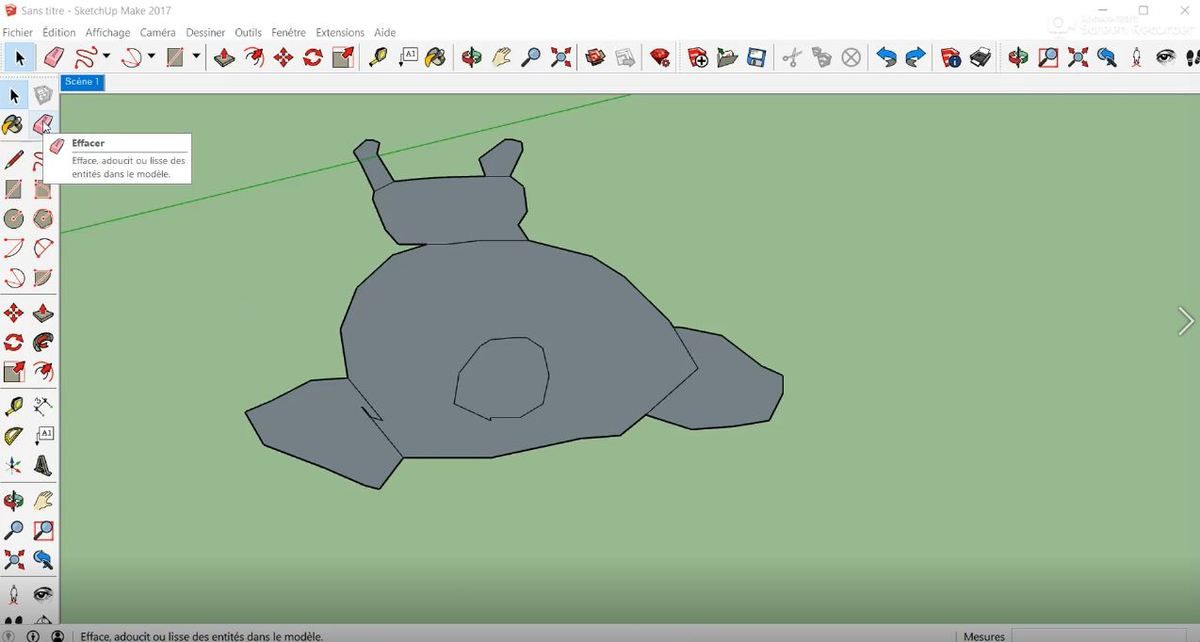Open the Affichage menu
This screenshot has height=642, width=1200.
point(108,32)
